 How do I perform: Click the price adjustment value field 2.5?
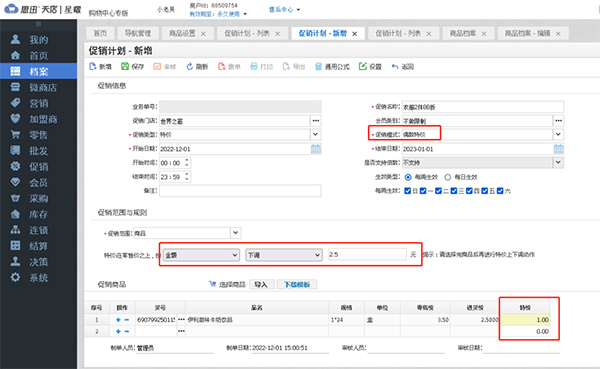(367, 255)
